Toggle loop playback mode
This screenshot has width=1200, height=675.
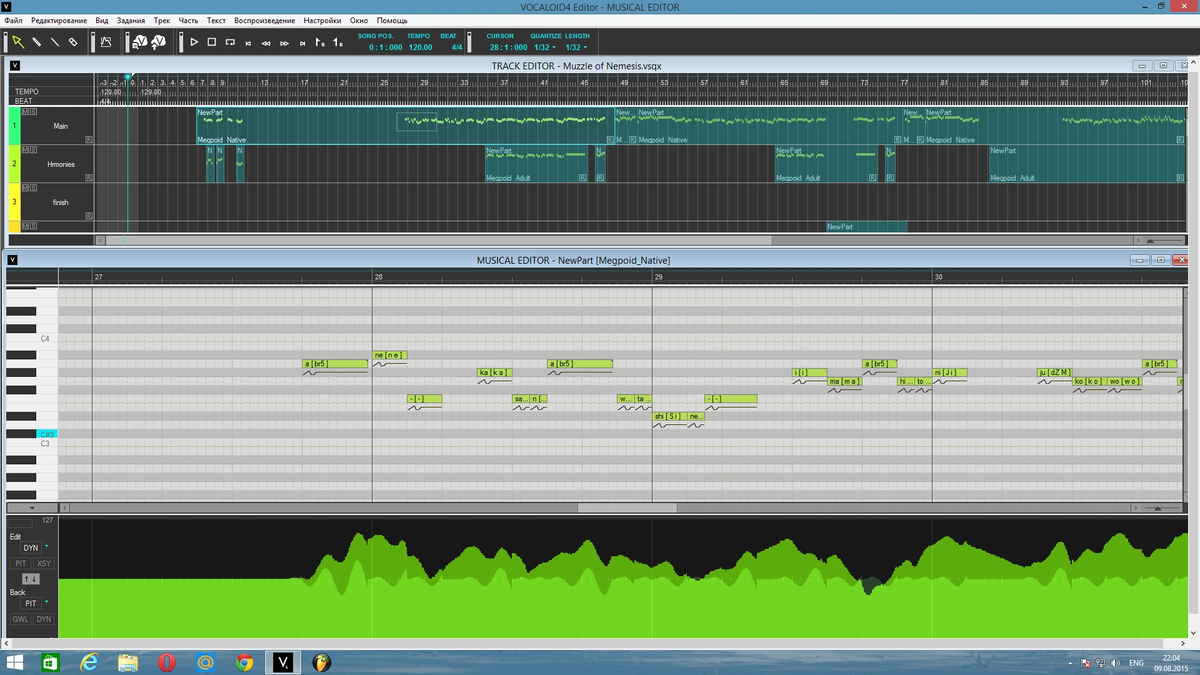(230, 42)
